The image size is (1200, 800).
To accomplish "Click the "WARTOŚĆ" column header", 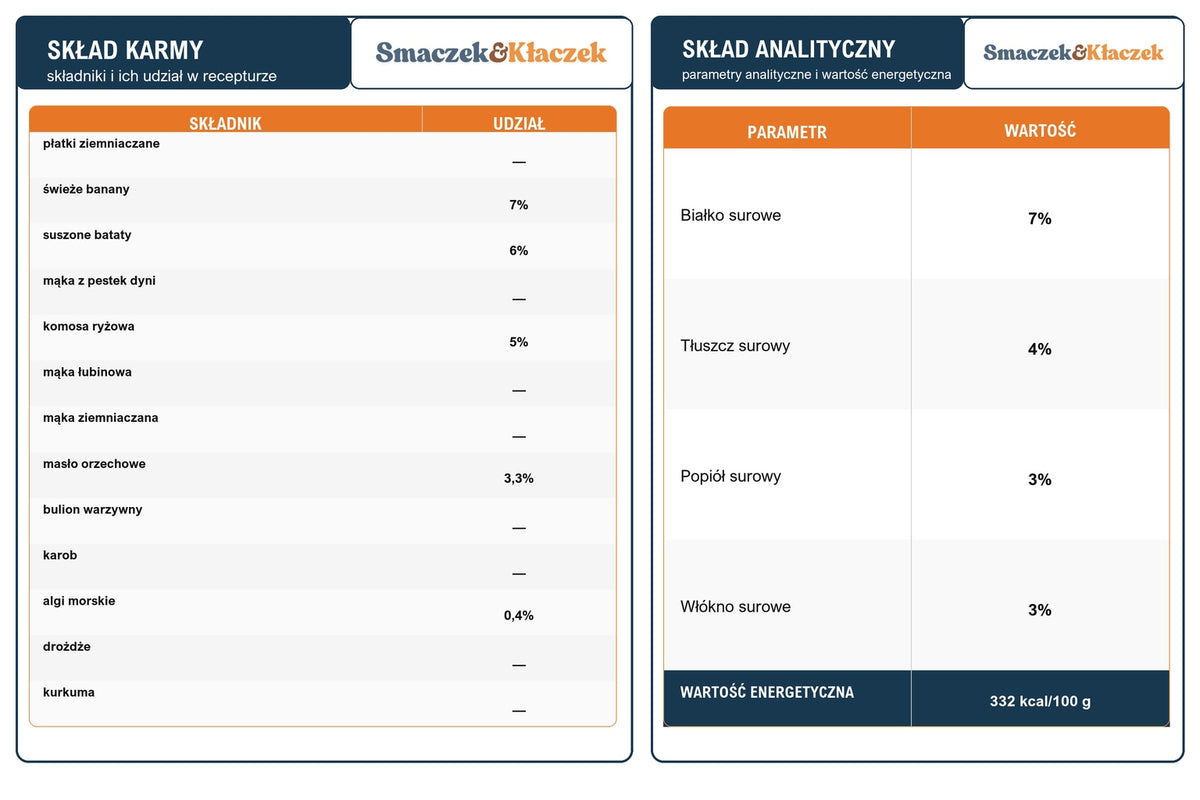I will [1040, 131].
